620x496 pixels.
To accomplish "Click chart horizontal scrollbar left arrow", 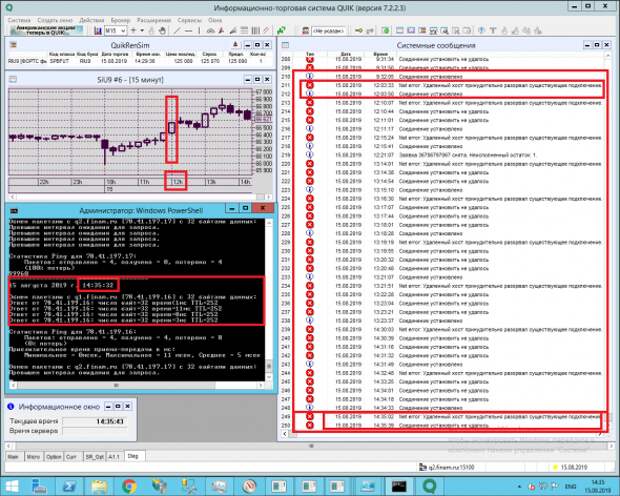I will 12,197.
